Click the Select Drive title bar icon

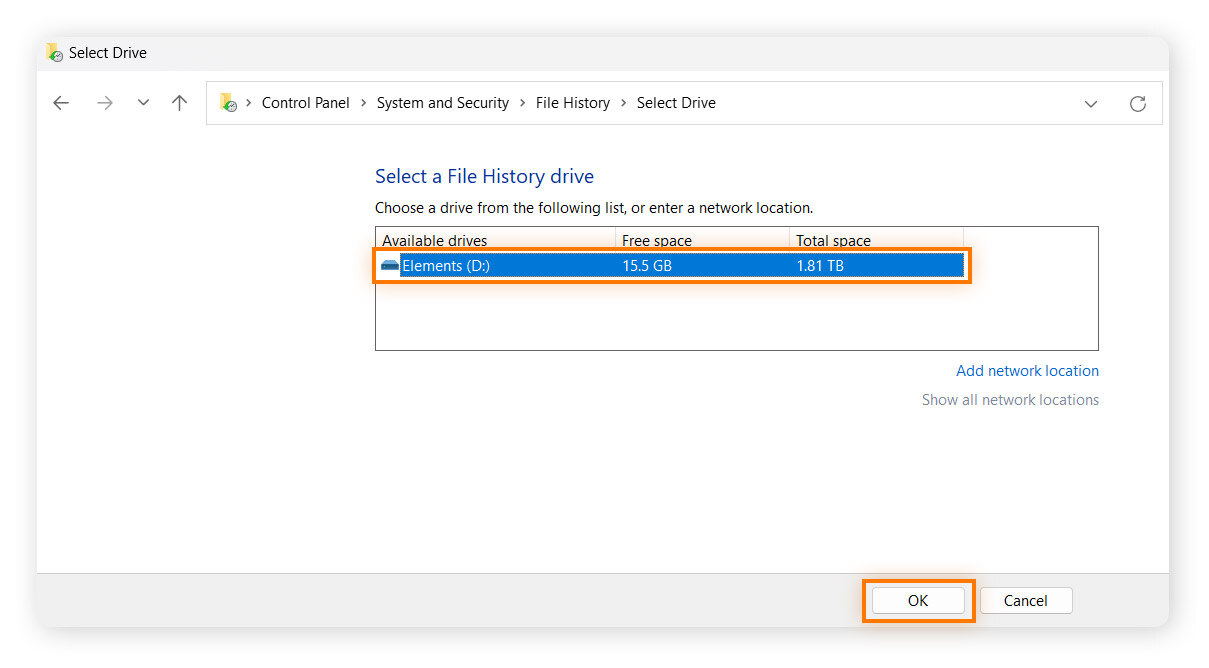coord(54,53)
